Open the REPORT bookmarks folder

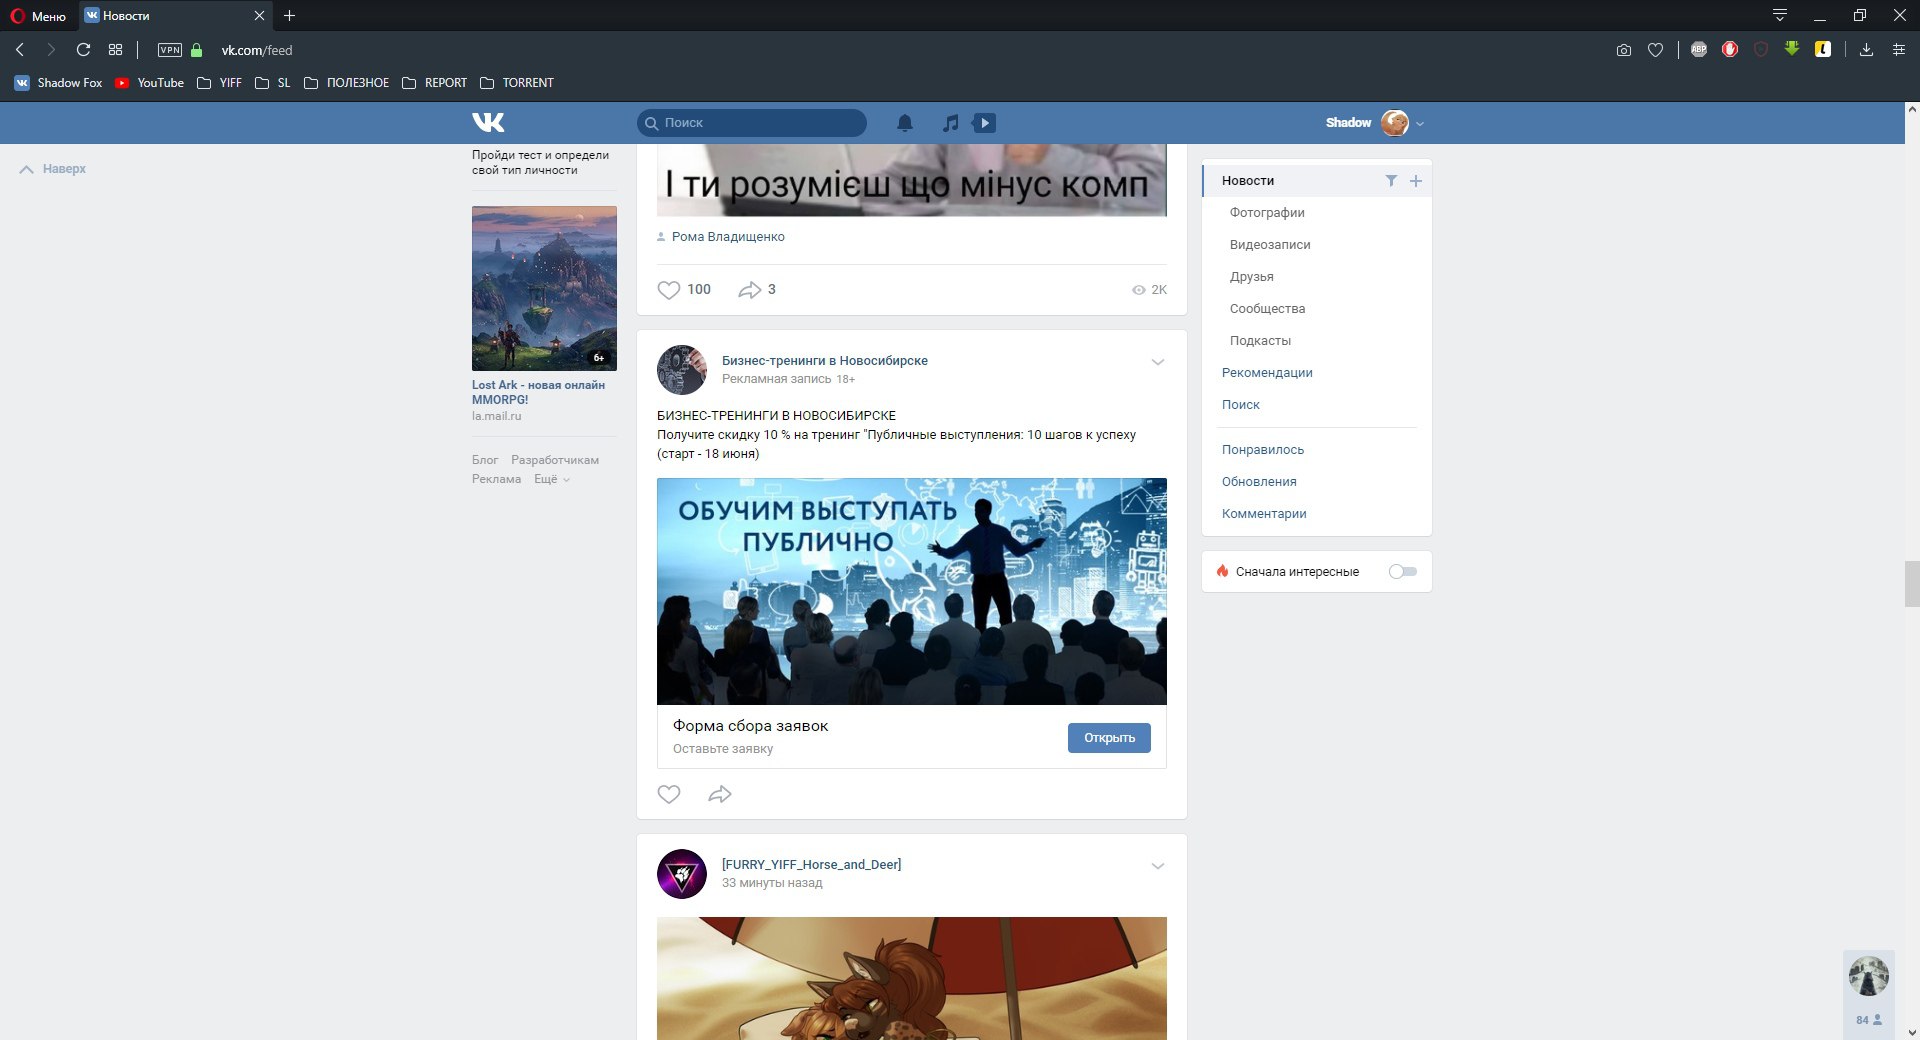pos(435,83)
